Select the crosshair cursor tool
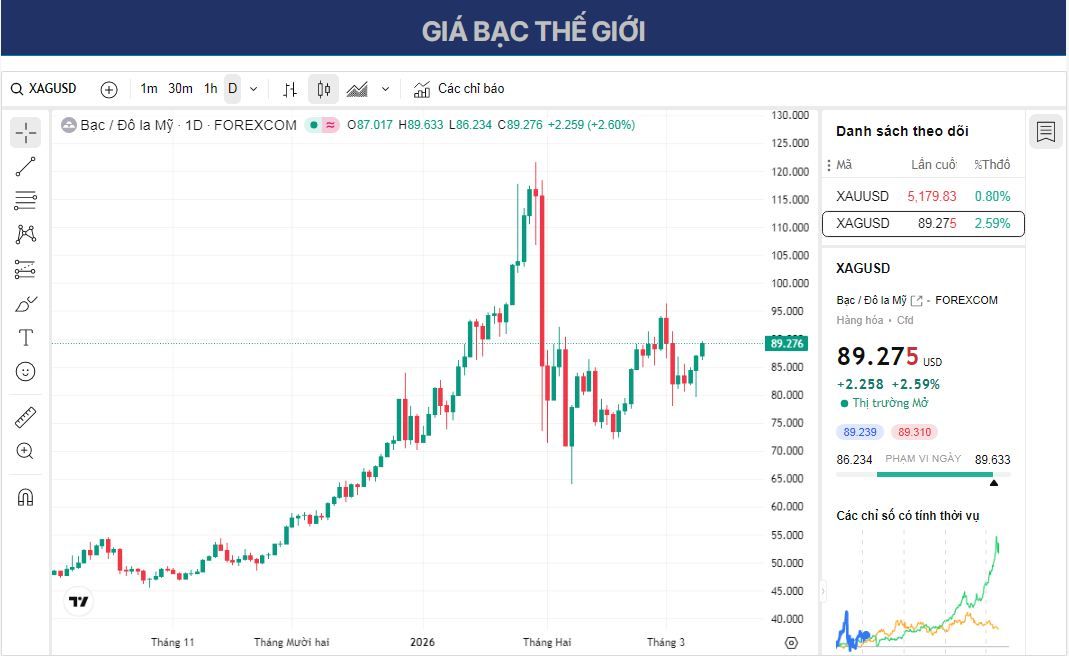This screenshot has width=1069, height=656. [25, 132]
